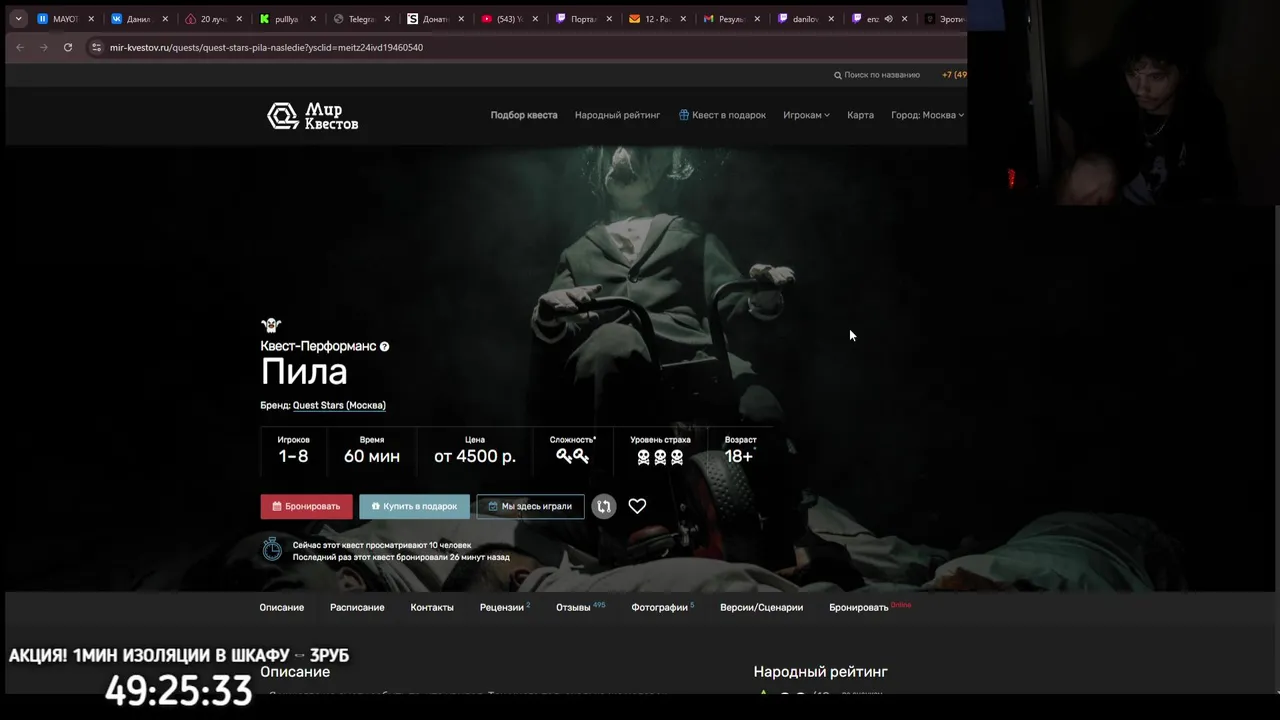Jump to Описание section

(282, 607)
